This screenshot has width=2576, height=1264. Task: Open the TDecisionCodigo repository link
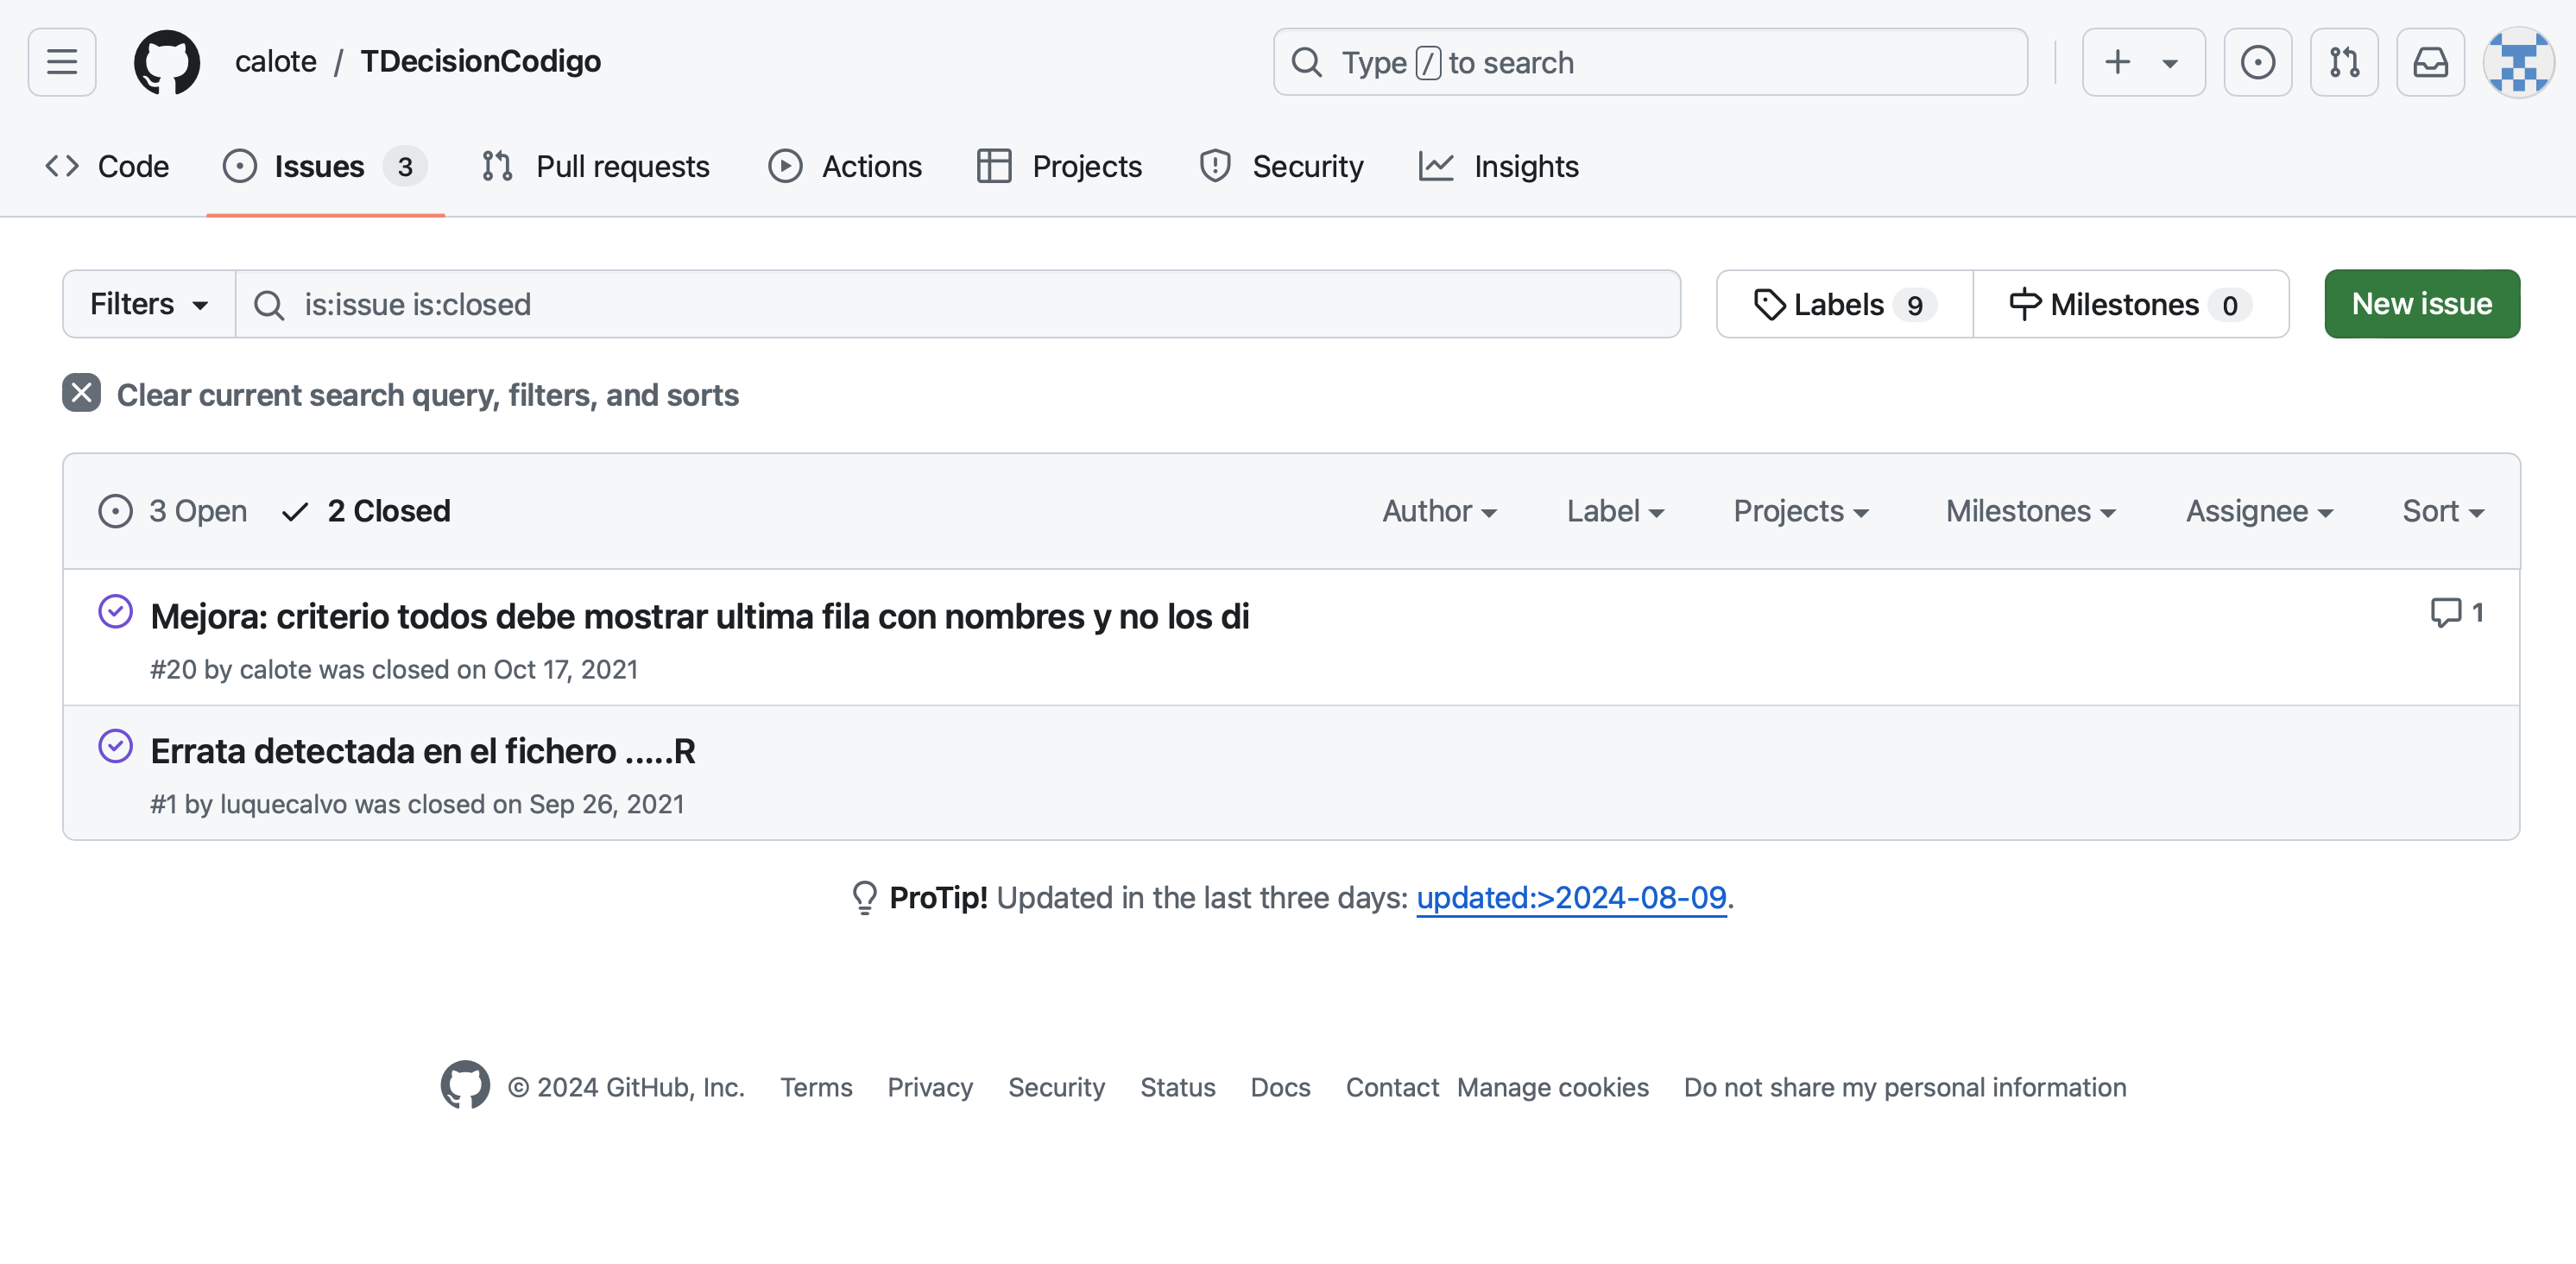click(x=480, y=61)
